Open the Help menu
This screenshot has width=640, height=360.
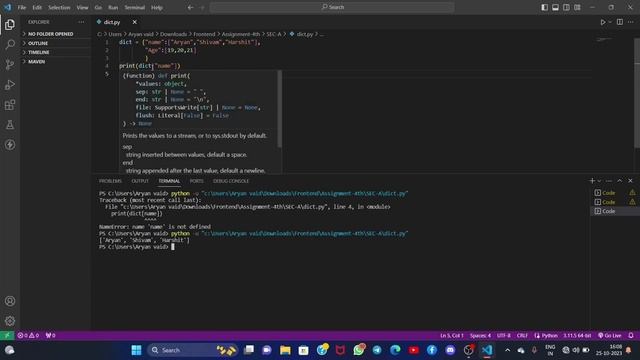tap(157, 7)
